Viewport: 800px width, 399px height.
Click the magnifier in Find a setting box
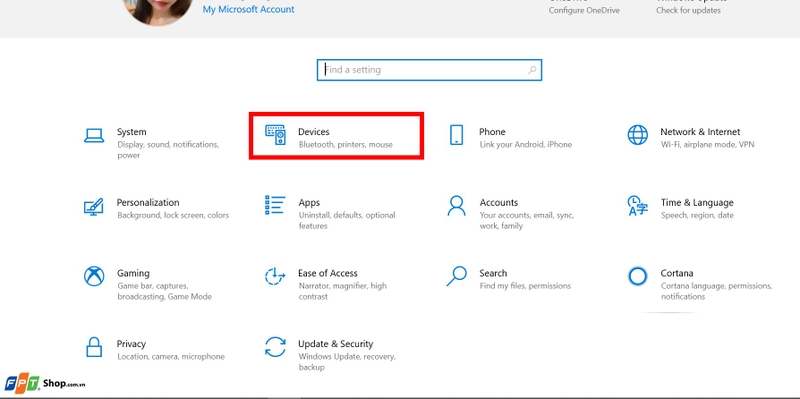tap(532, 70)
